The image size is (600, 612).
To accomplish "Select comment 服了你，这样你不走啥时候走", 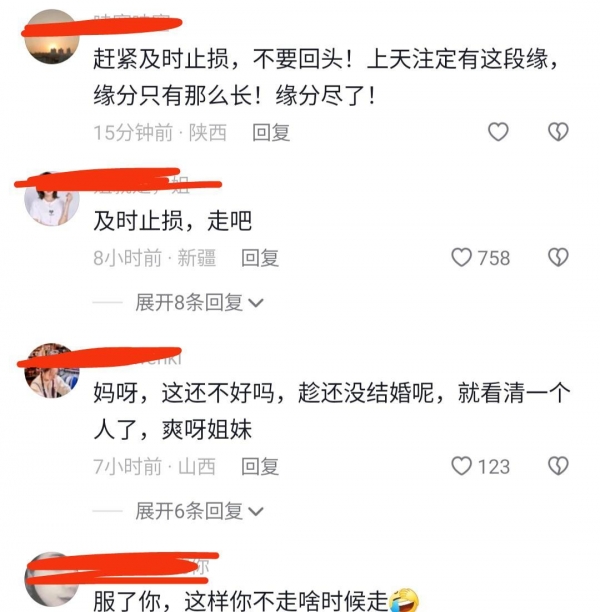I will [x=256, y=601].
